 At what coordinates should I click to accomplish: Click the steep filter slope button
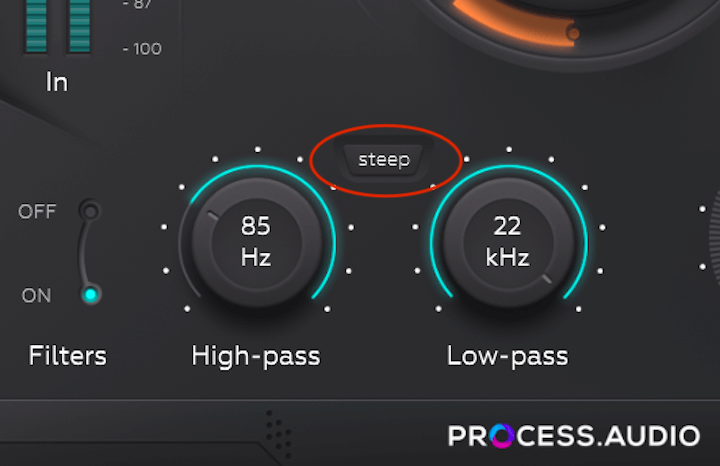384,160
